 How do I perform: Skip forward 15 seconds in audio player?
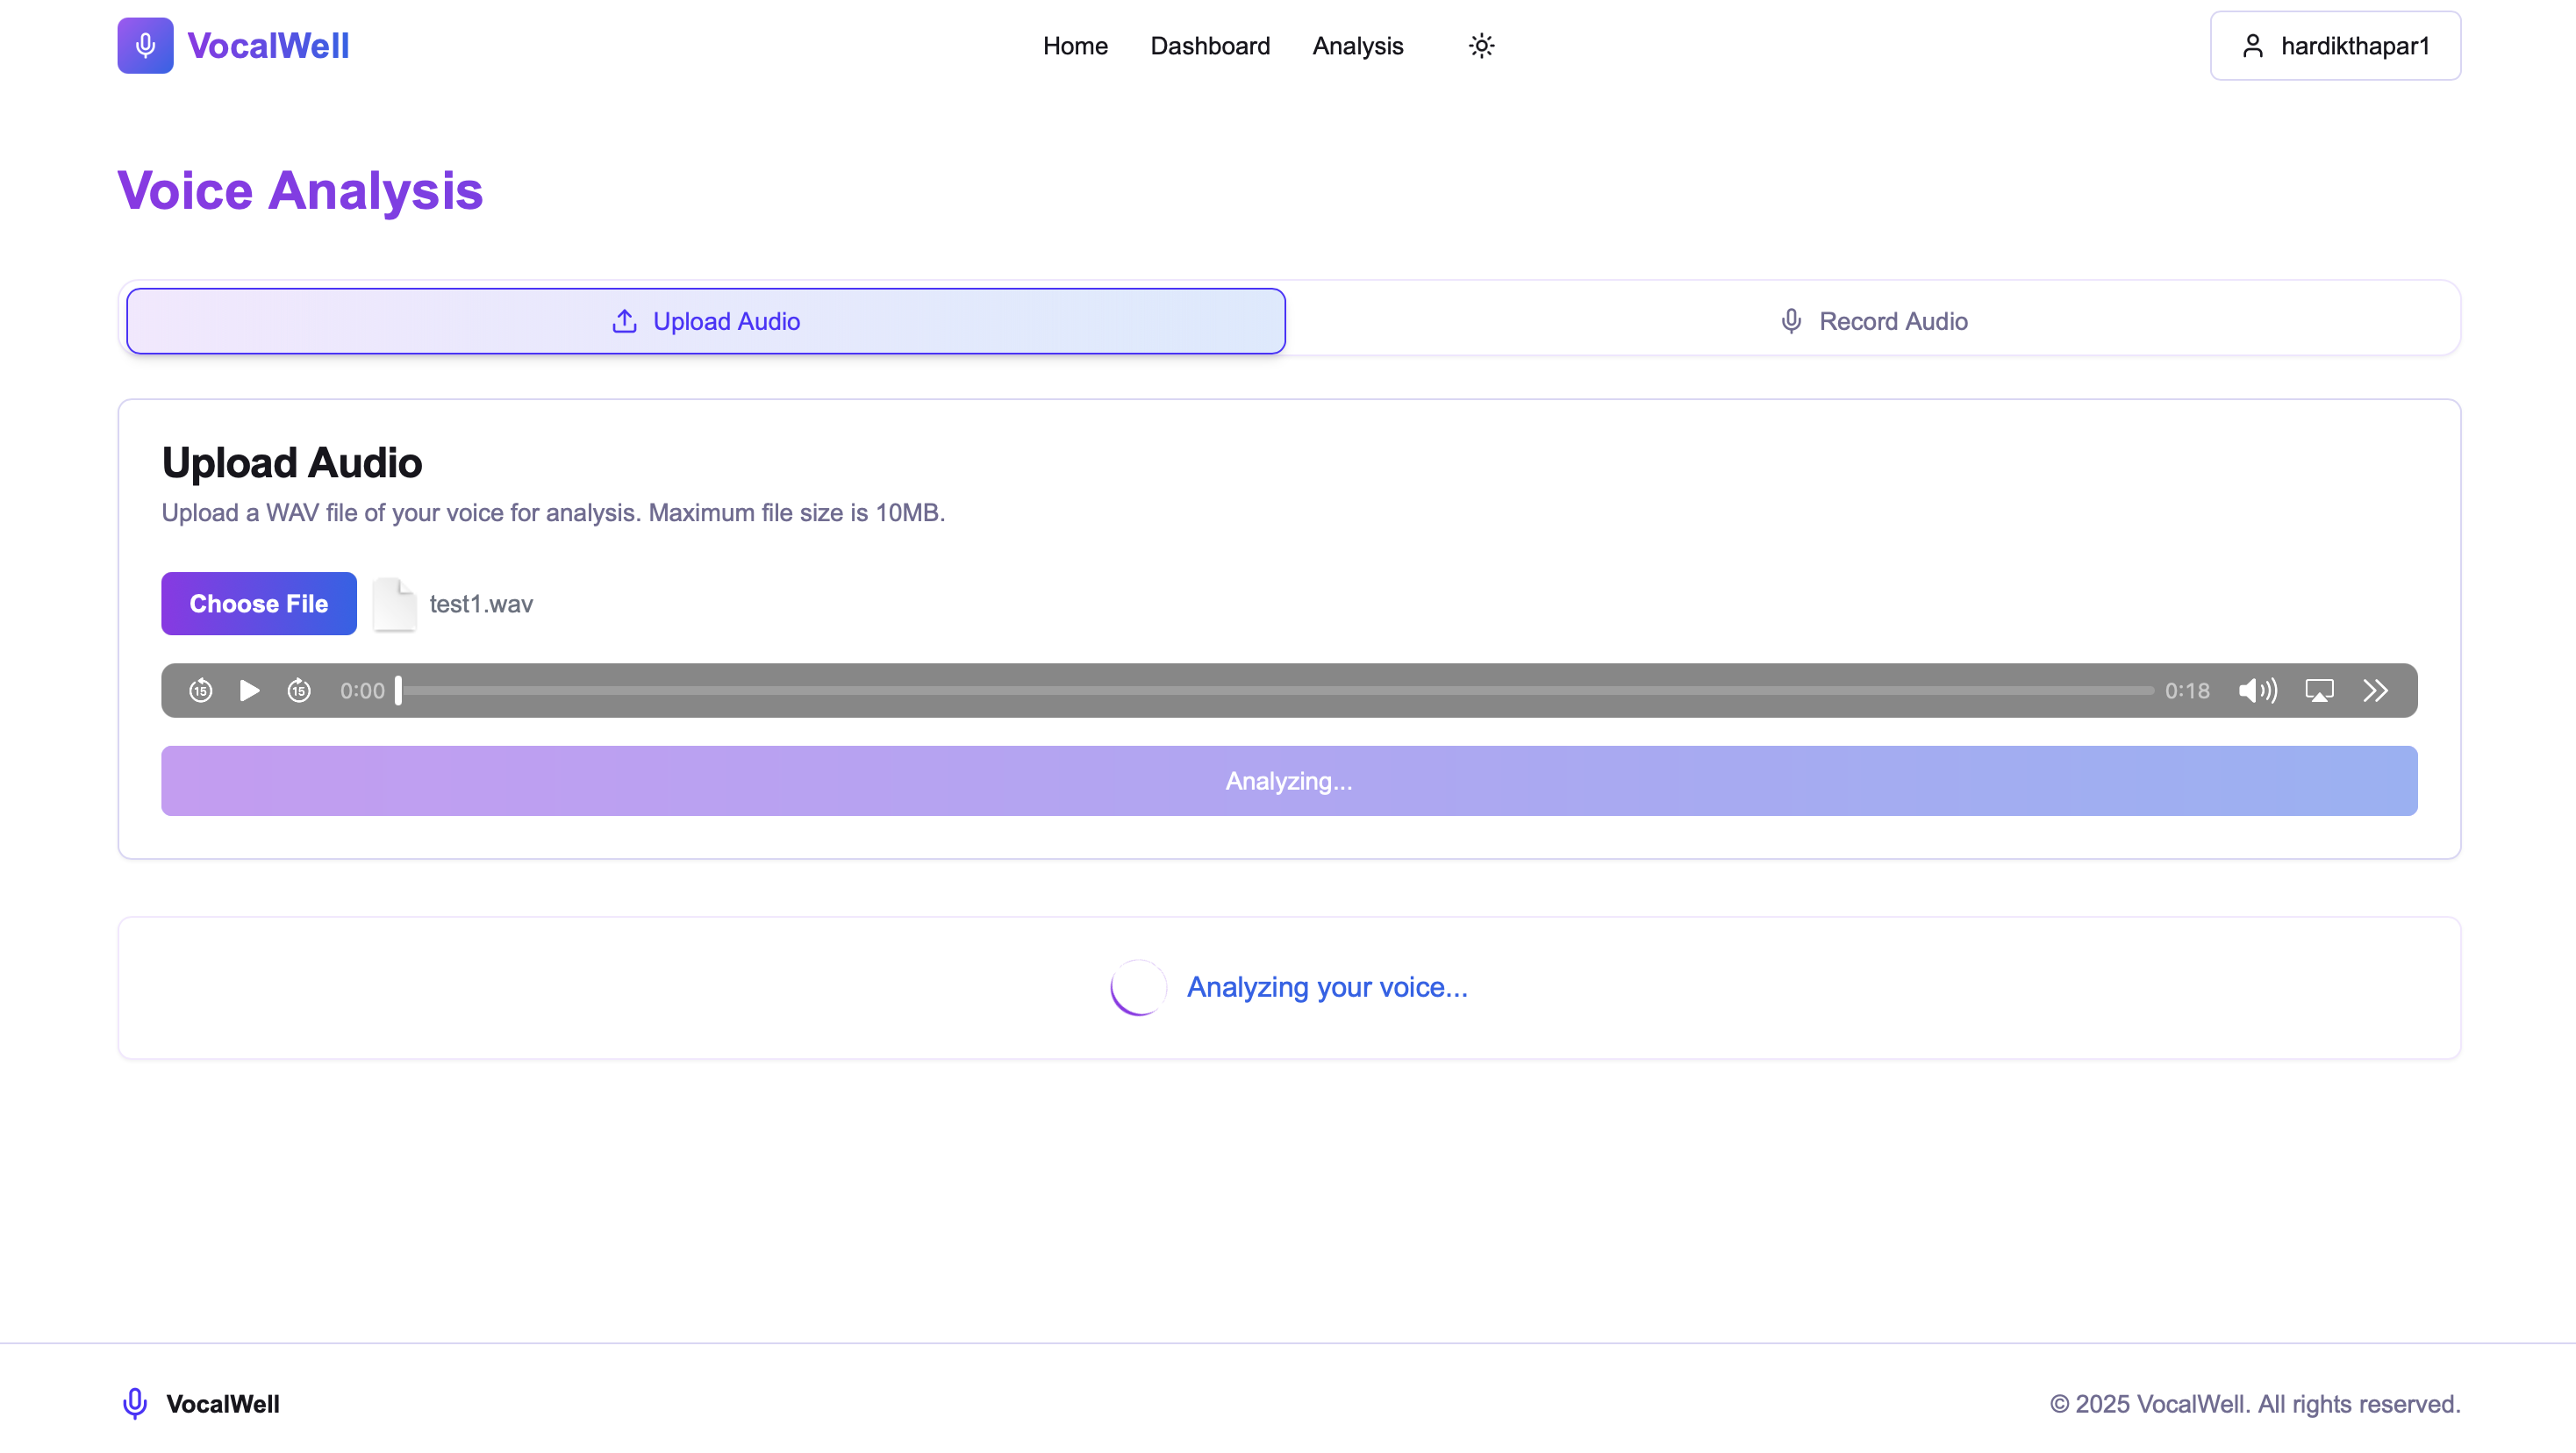point(299,690)
